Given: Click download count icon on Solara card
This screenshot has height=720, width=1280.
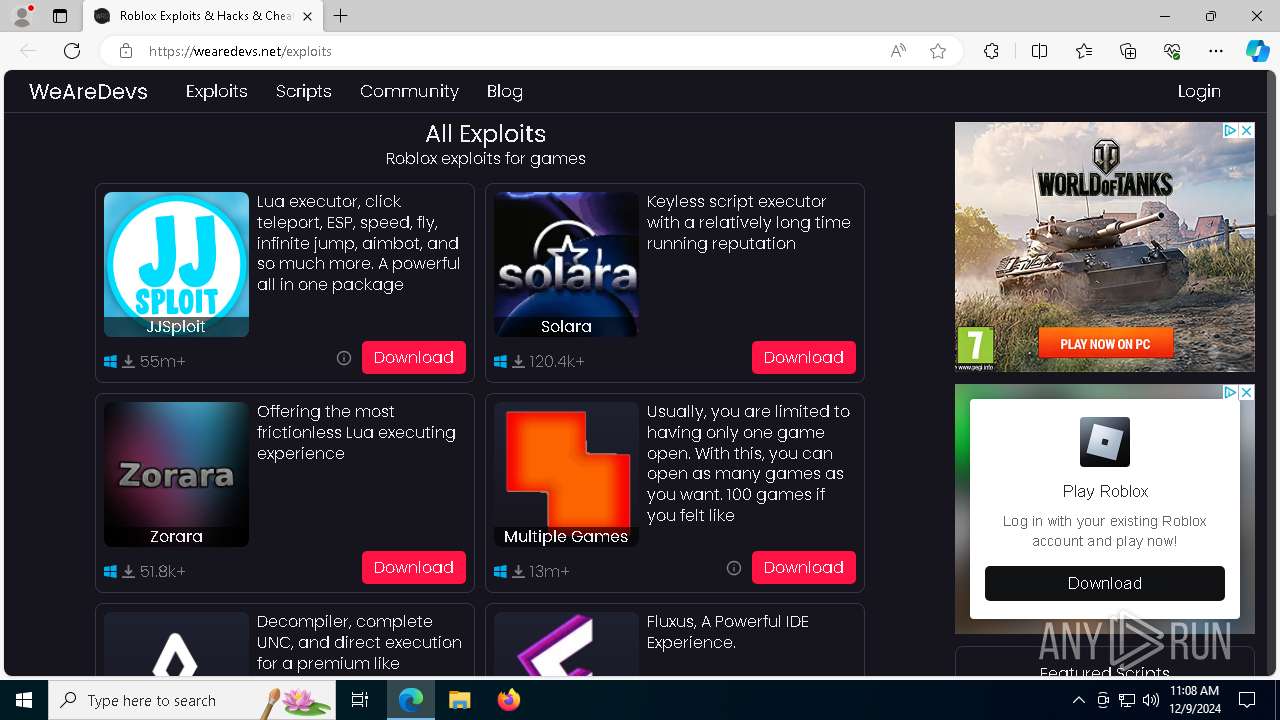Looking at the screenshot, I should pyautogui.click(x=518, y=362).
